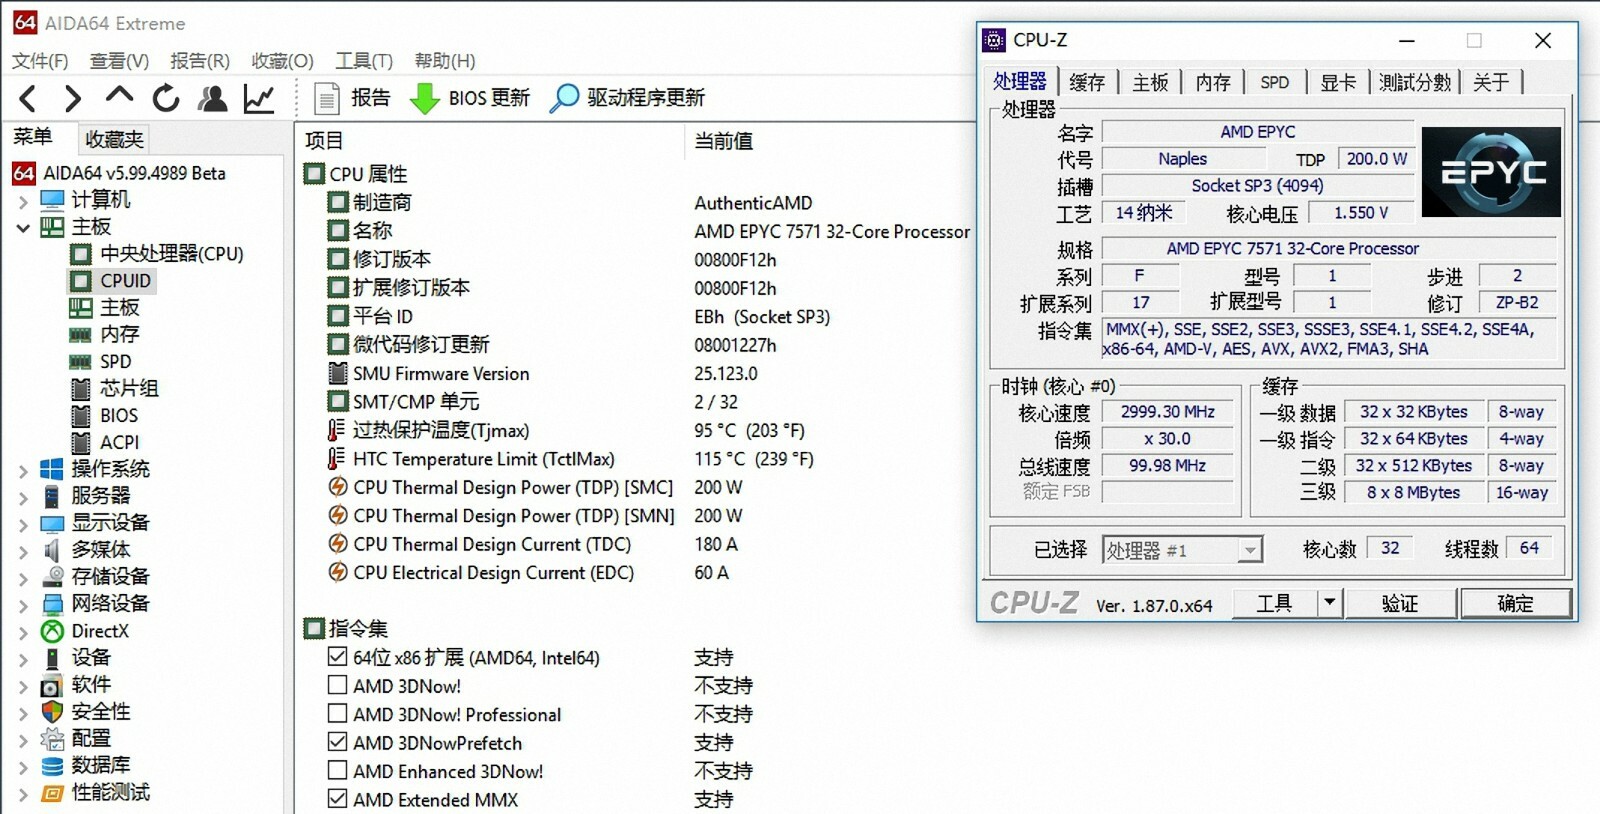Toggle the 64位 x86 扩展 checkbox
This screenshot has height=814, width=1600.
[x=338, y=657]
